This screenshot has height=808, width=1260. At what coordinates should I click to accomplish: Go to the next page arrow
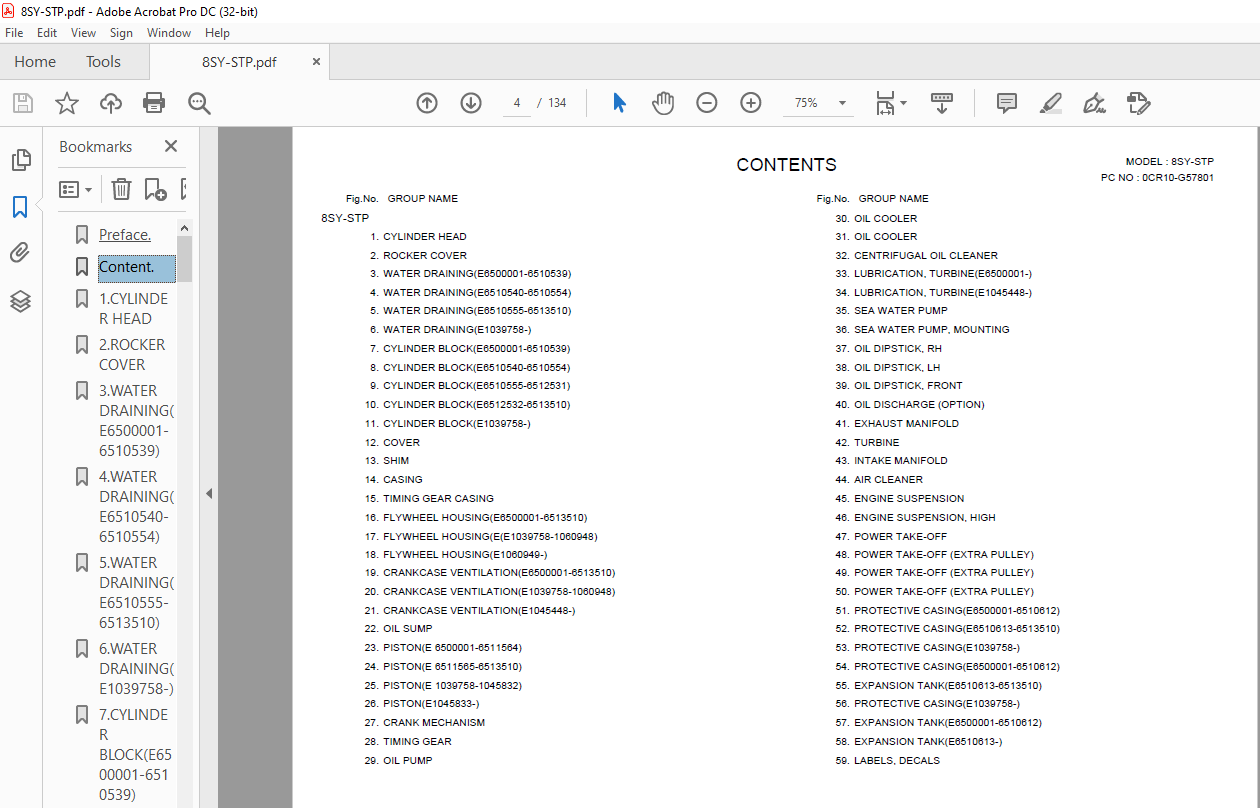point(471,103)
